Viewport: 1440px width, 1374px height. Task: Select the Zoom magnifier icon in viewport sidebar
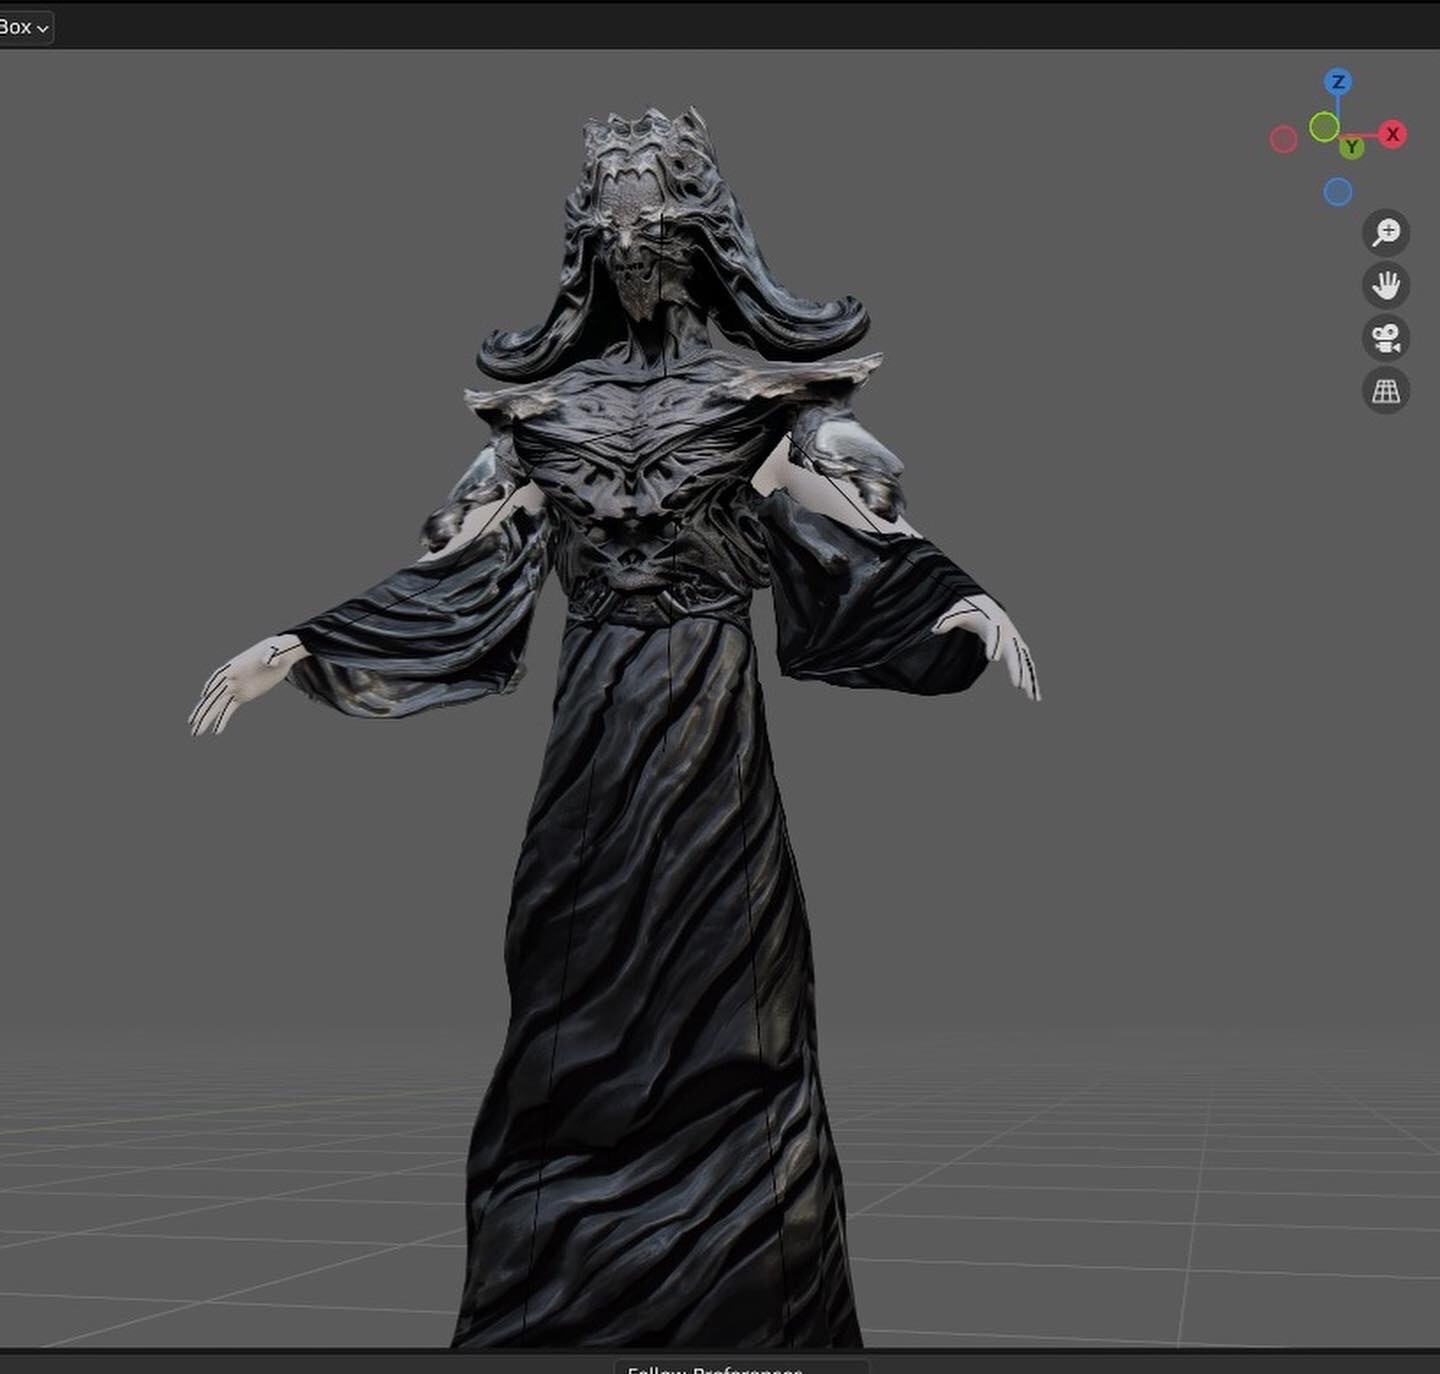pyautogui.click(x=1384, y=233)
